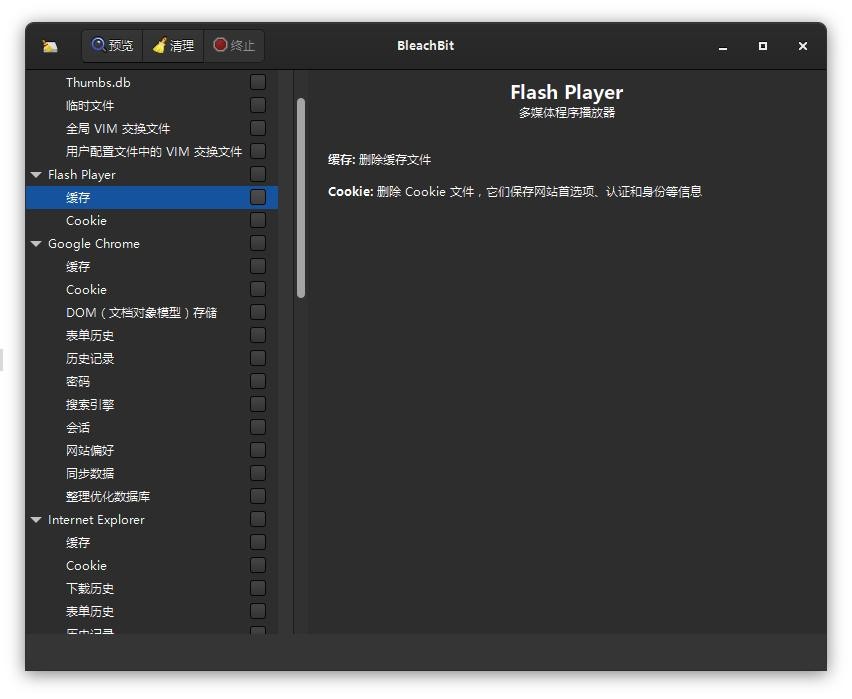Select the Thumbs.db row

point(152,83)
